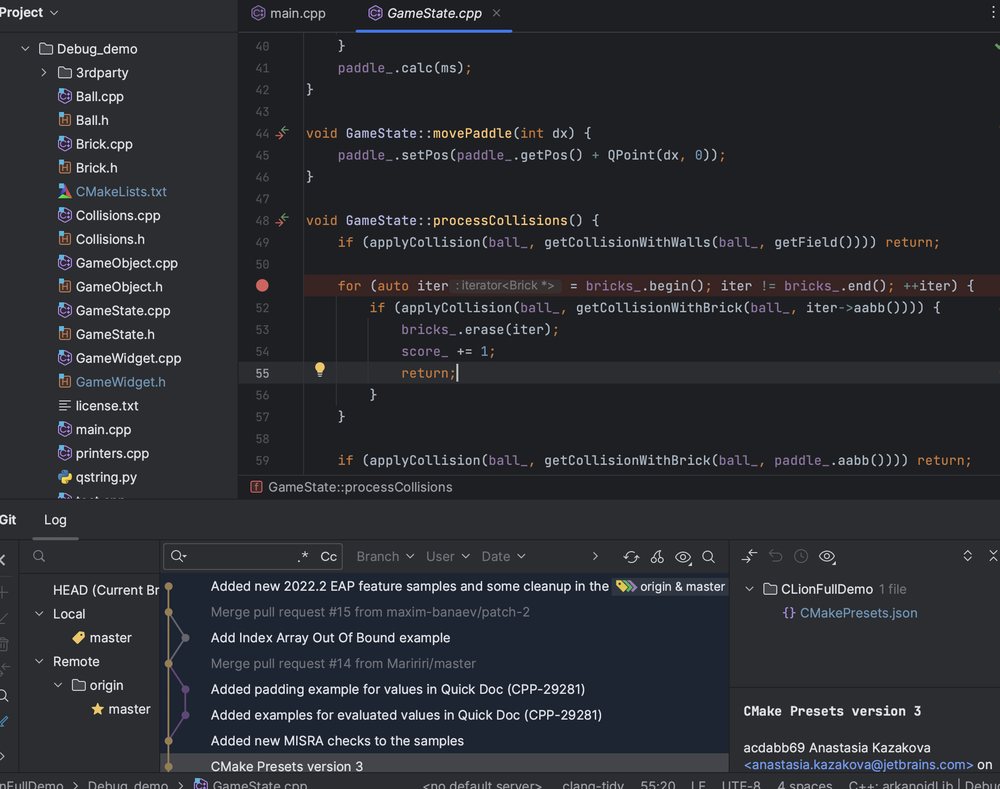Collapse the Local branches node
The image size is (1000, 789).
coord(40,614)
